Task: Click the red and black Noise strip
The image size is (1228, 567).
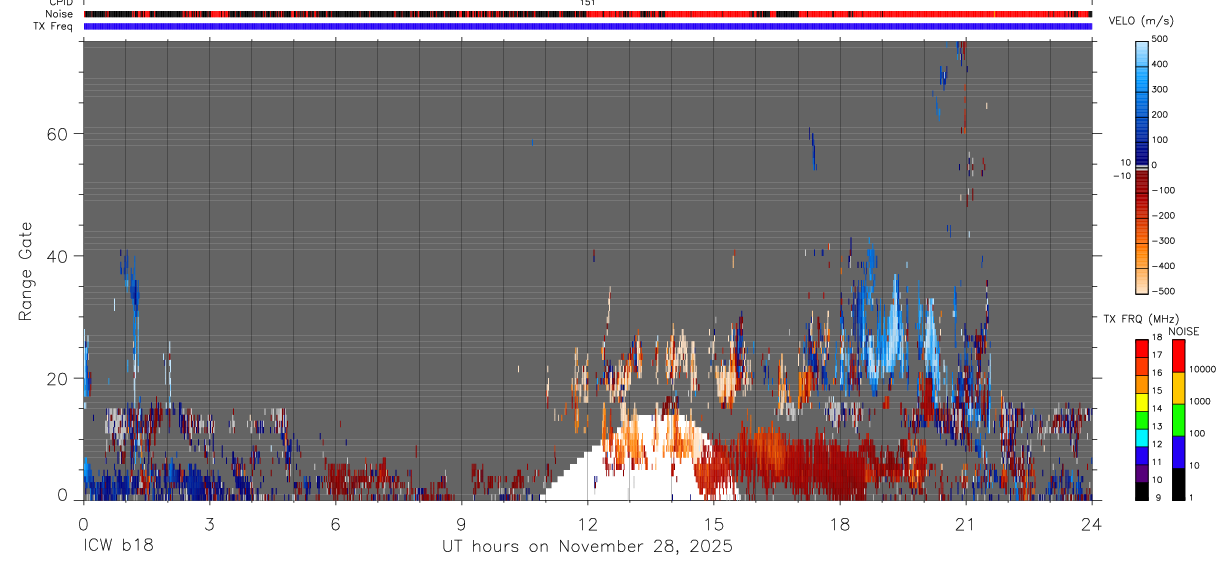Action: click(x=588, y=14)
